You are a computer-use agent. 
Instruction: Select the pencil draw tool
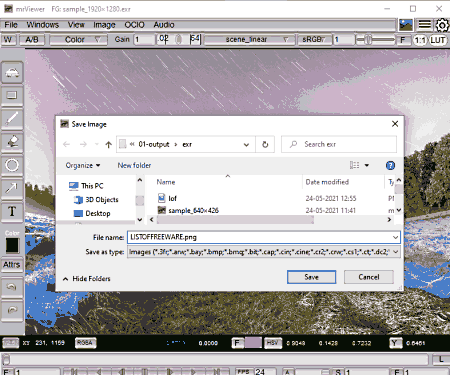click(12, 118)
